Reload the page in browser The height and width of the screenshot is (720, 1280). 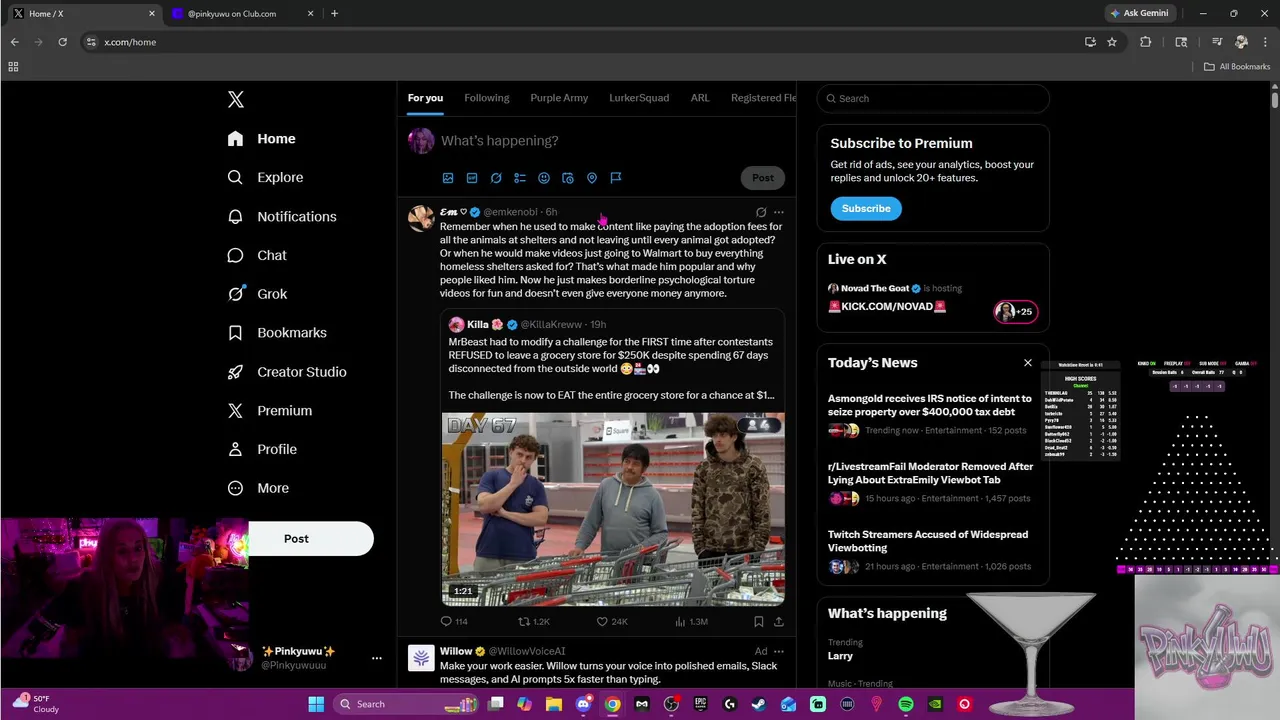[x=62, y=42]
